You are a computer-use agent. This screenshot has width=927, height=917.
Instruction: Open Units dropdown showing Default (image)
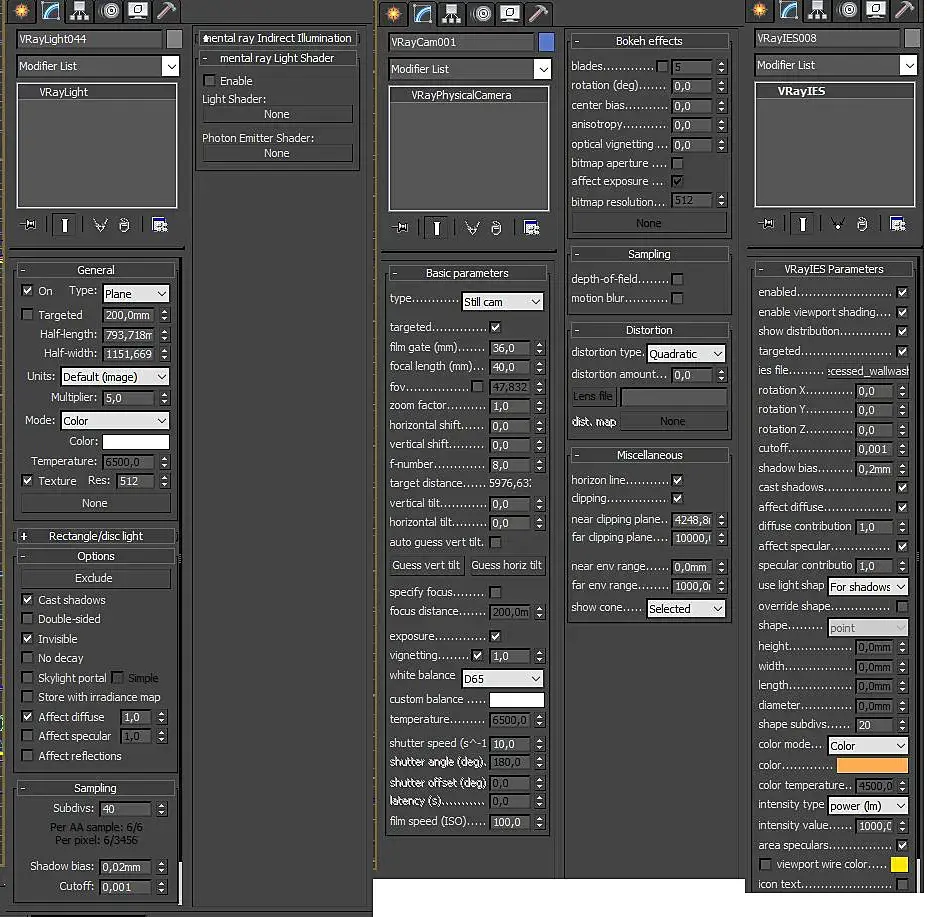coord(115,377)
